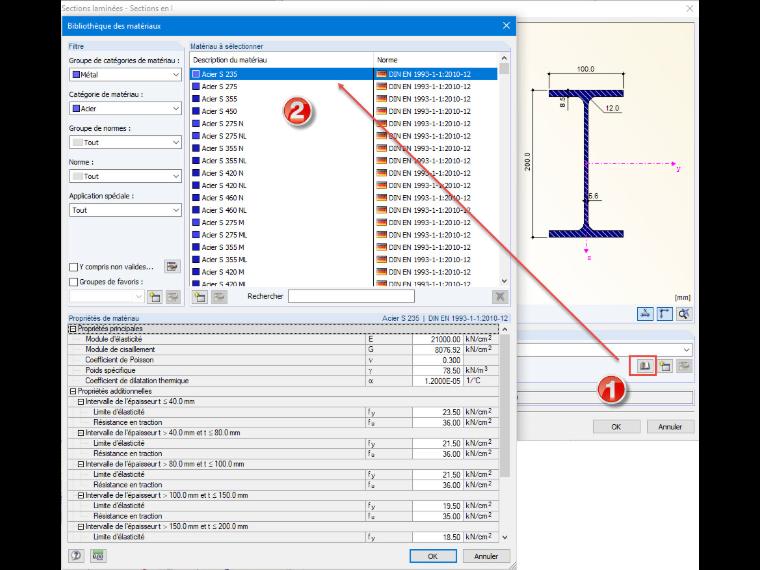760x570 pixels.
Task: Click units/decimal settings icon at dialog bottom
Action: [x=98, y=555]
